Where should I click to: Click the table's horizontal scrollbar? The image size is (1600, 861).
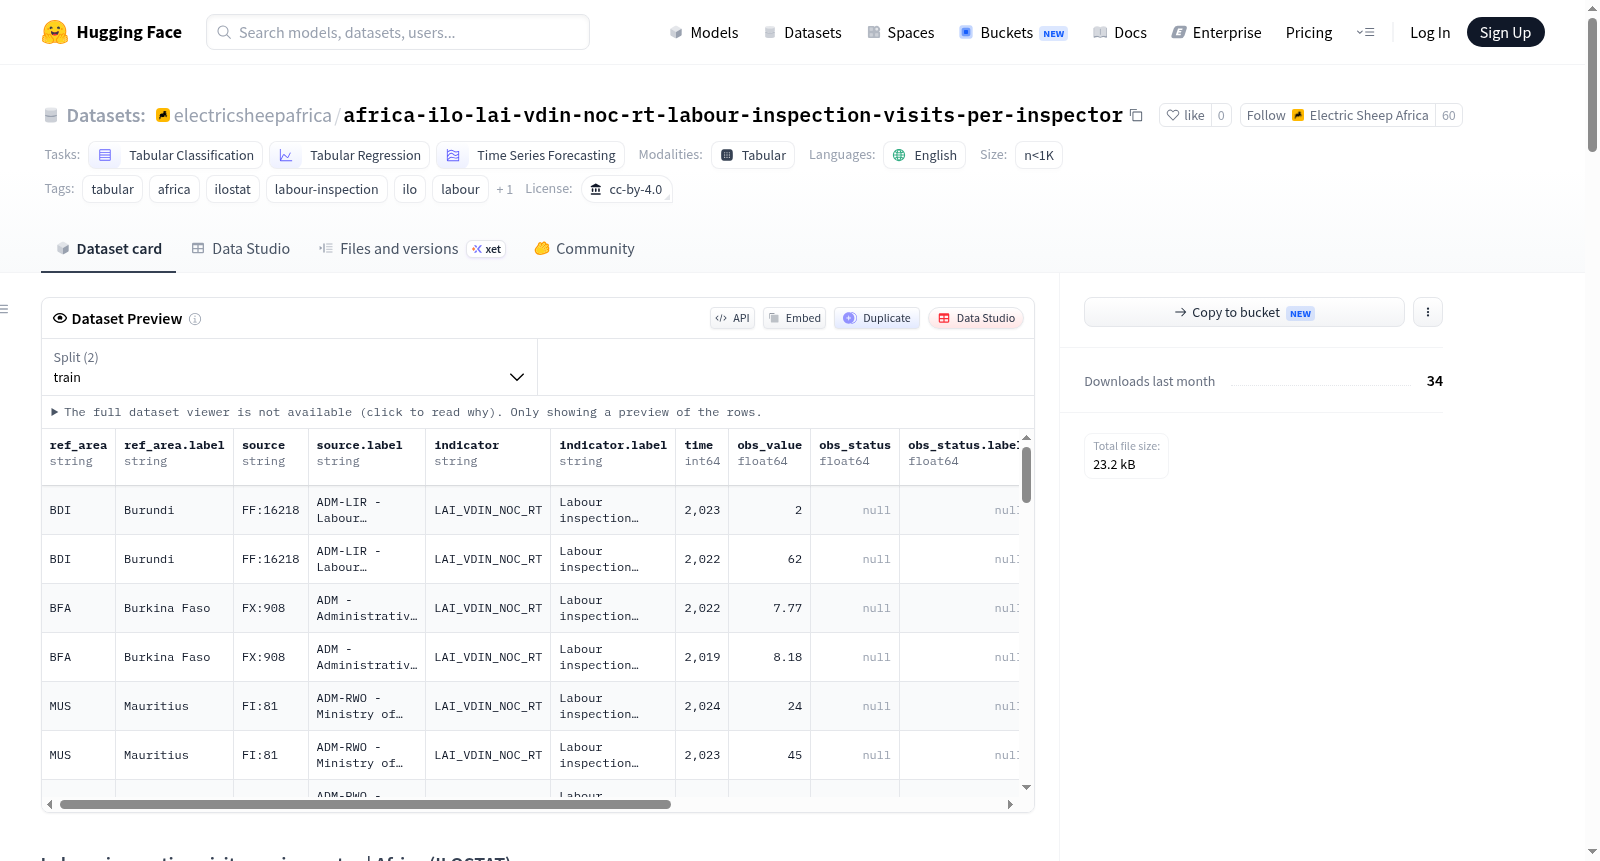point(365,804)
